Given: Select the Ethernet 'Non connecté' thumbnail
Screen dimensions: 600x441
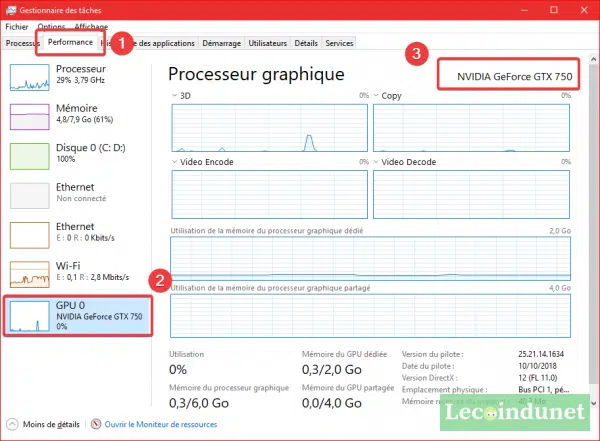Looking at the screenshot, I should tap(29, 195).
